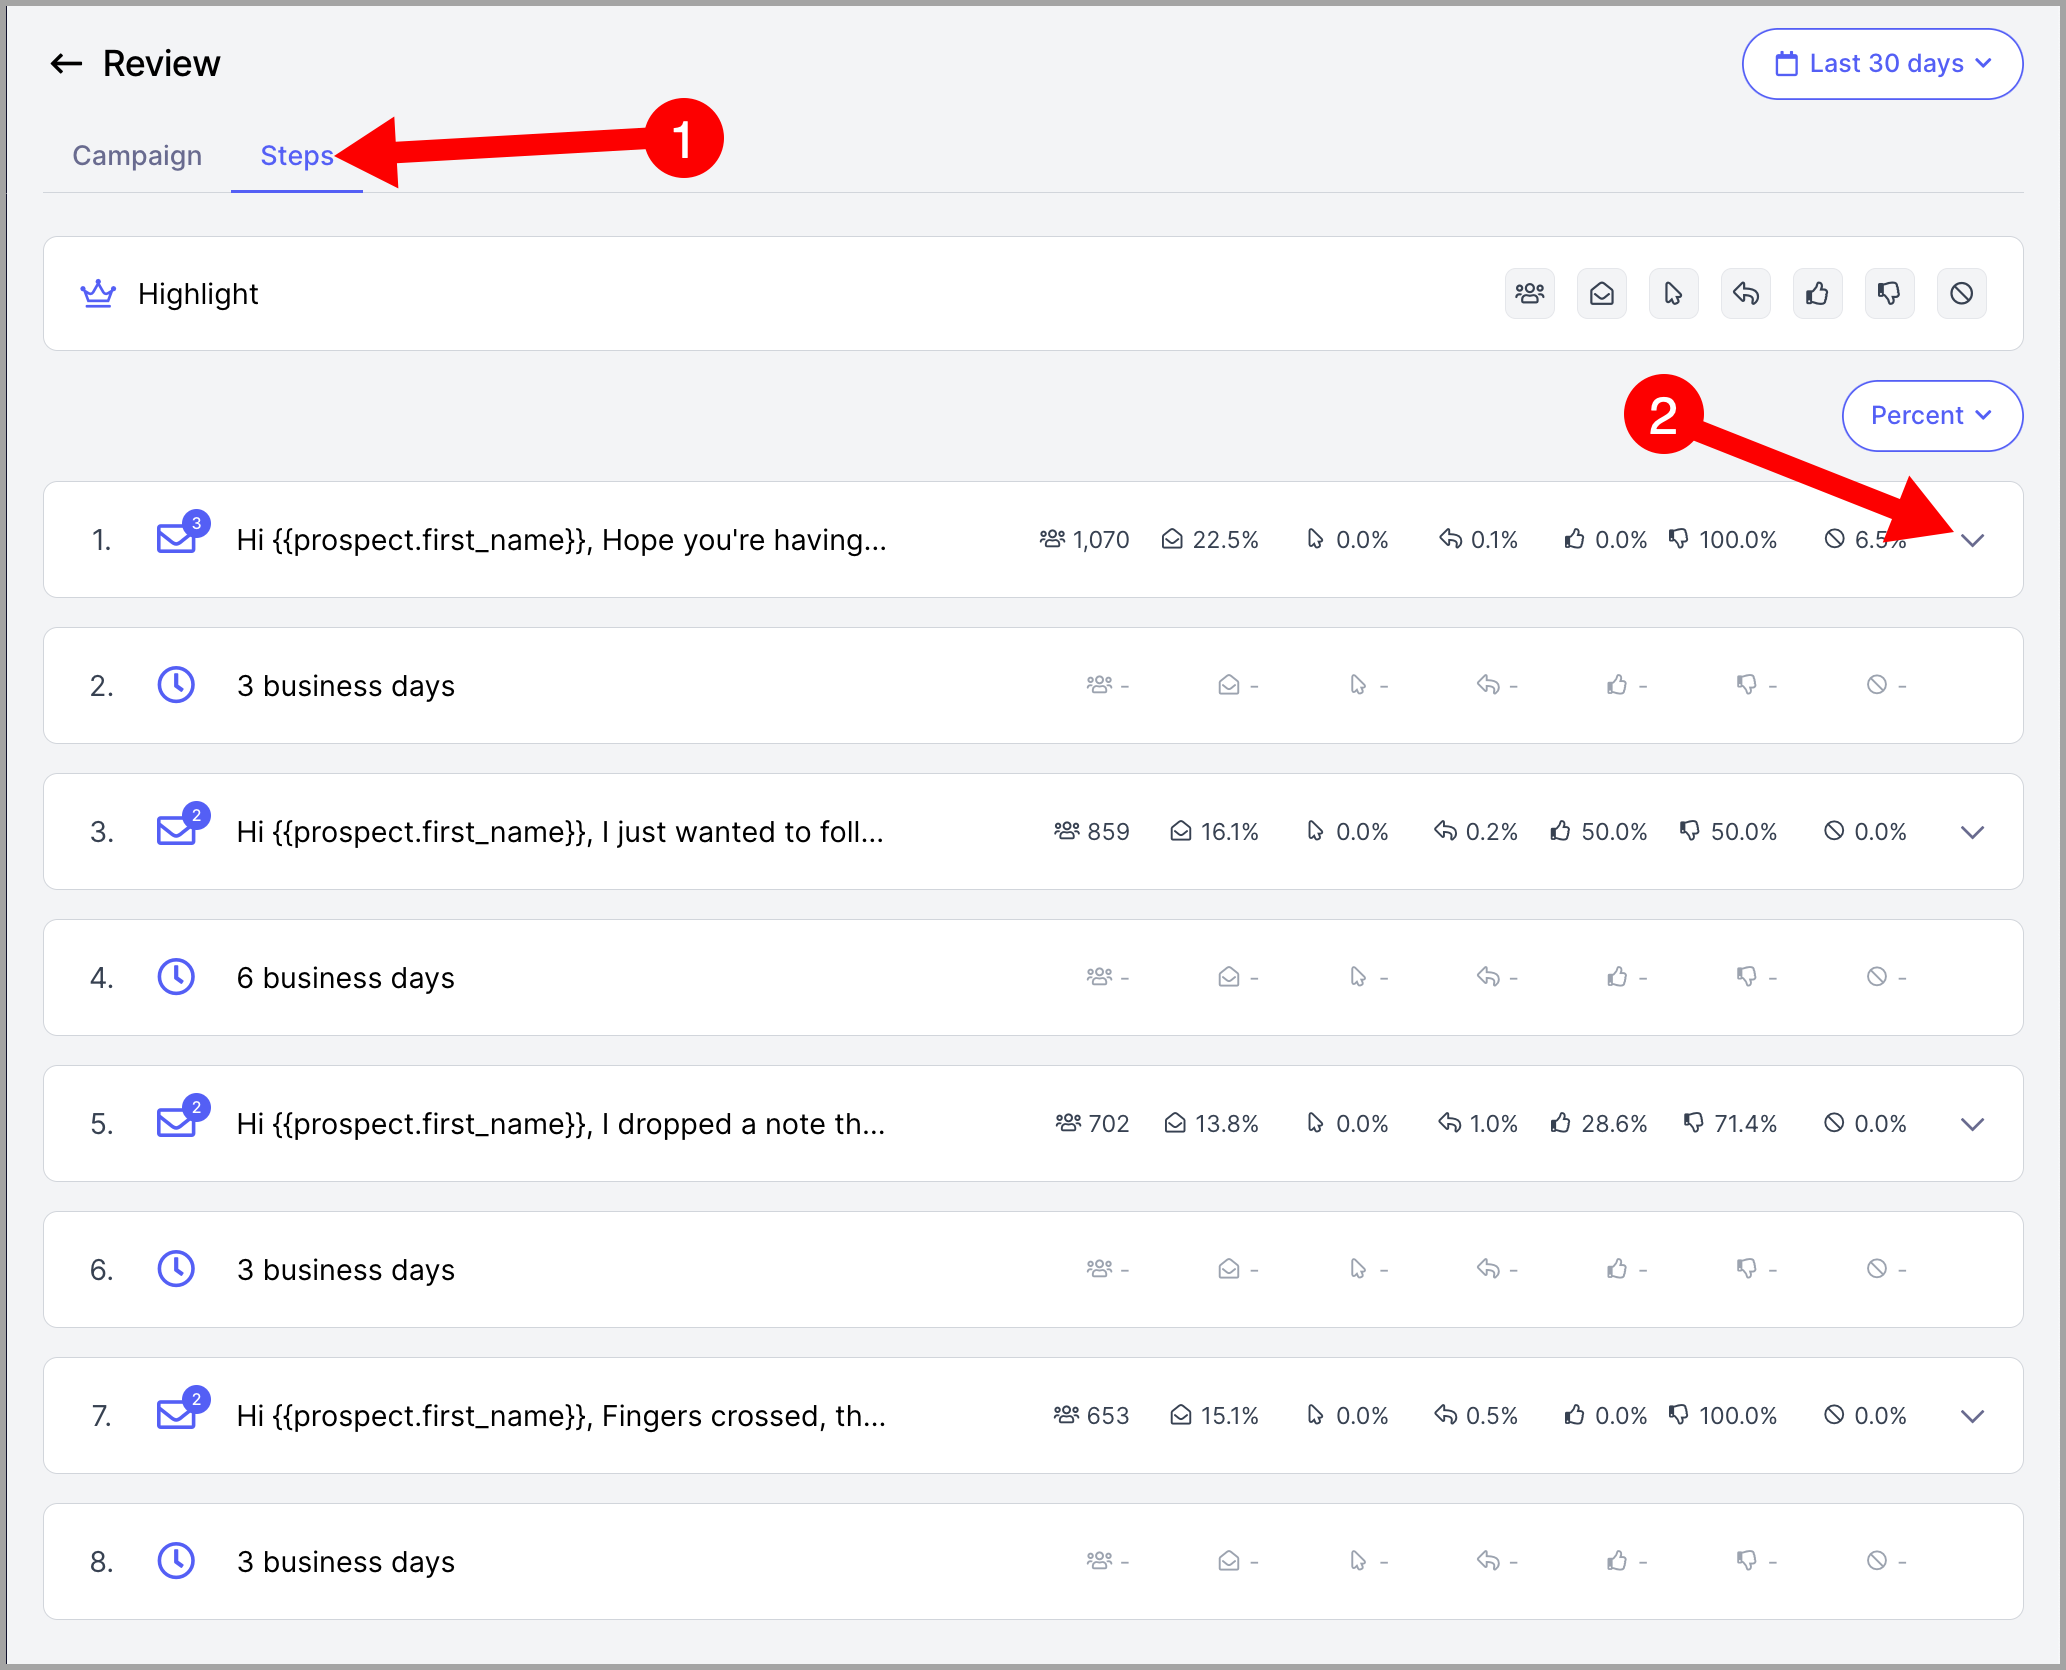Click the 16.1% open rate in step 3
Screen dimensions: 2066x1670
(1214, 832)
